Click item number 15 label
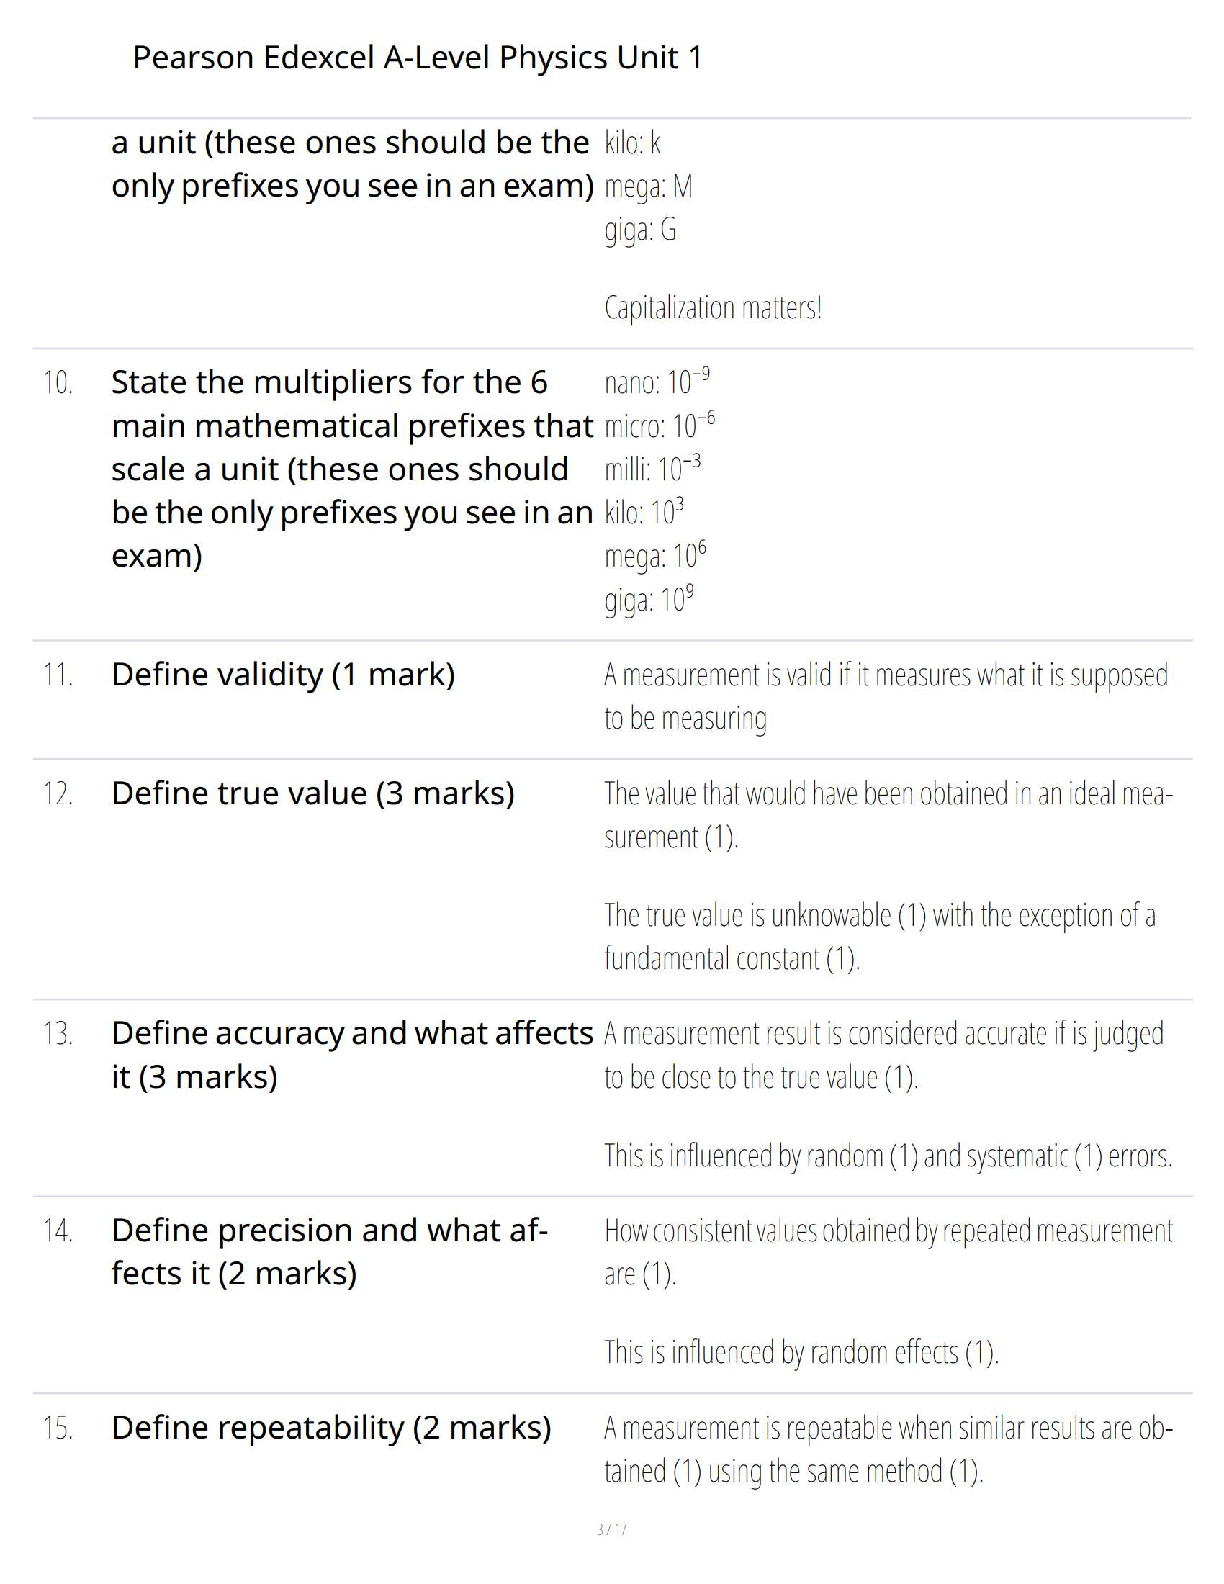Screen dimensions: 1224x1584 point(58,1428)
